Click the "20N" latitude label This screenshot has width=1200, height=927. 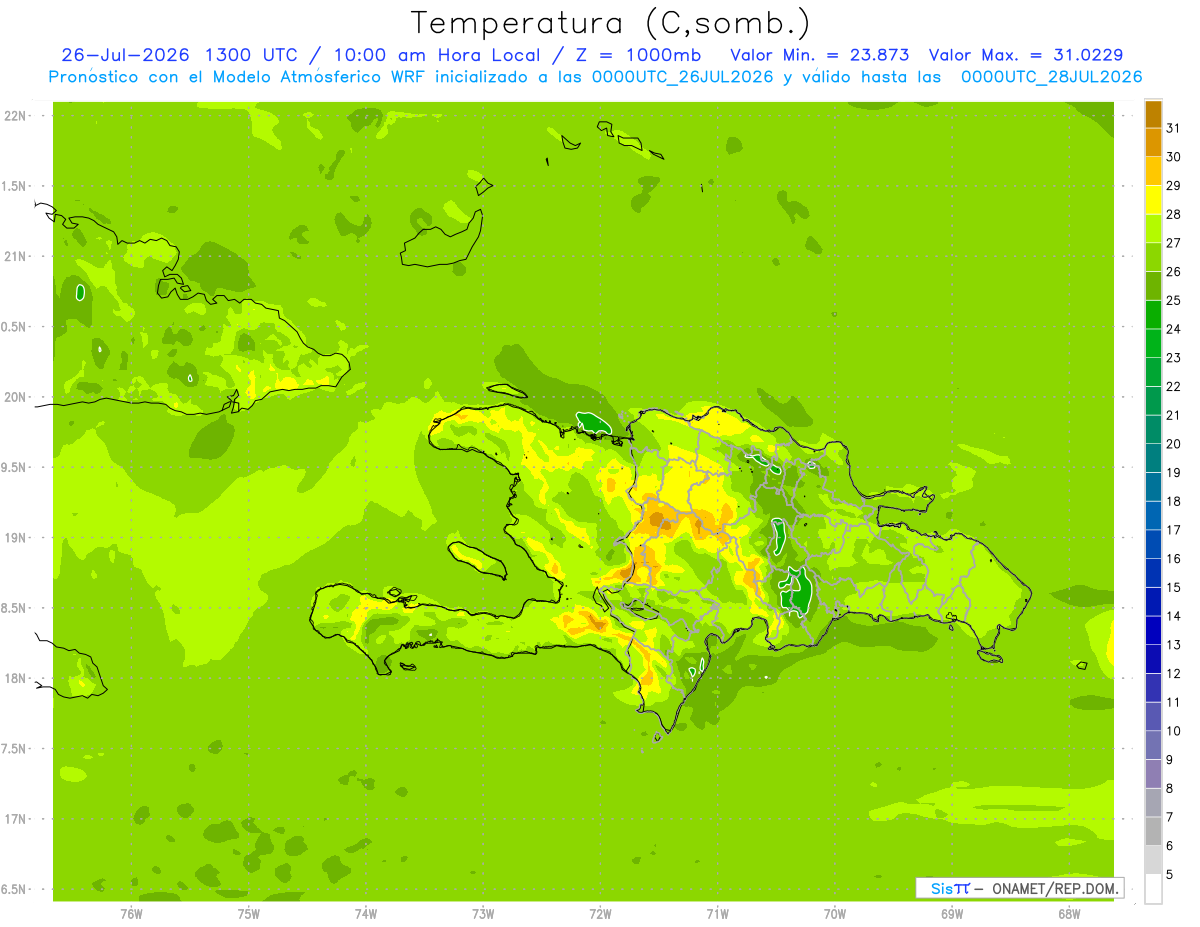pos(15,397)
